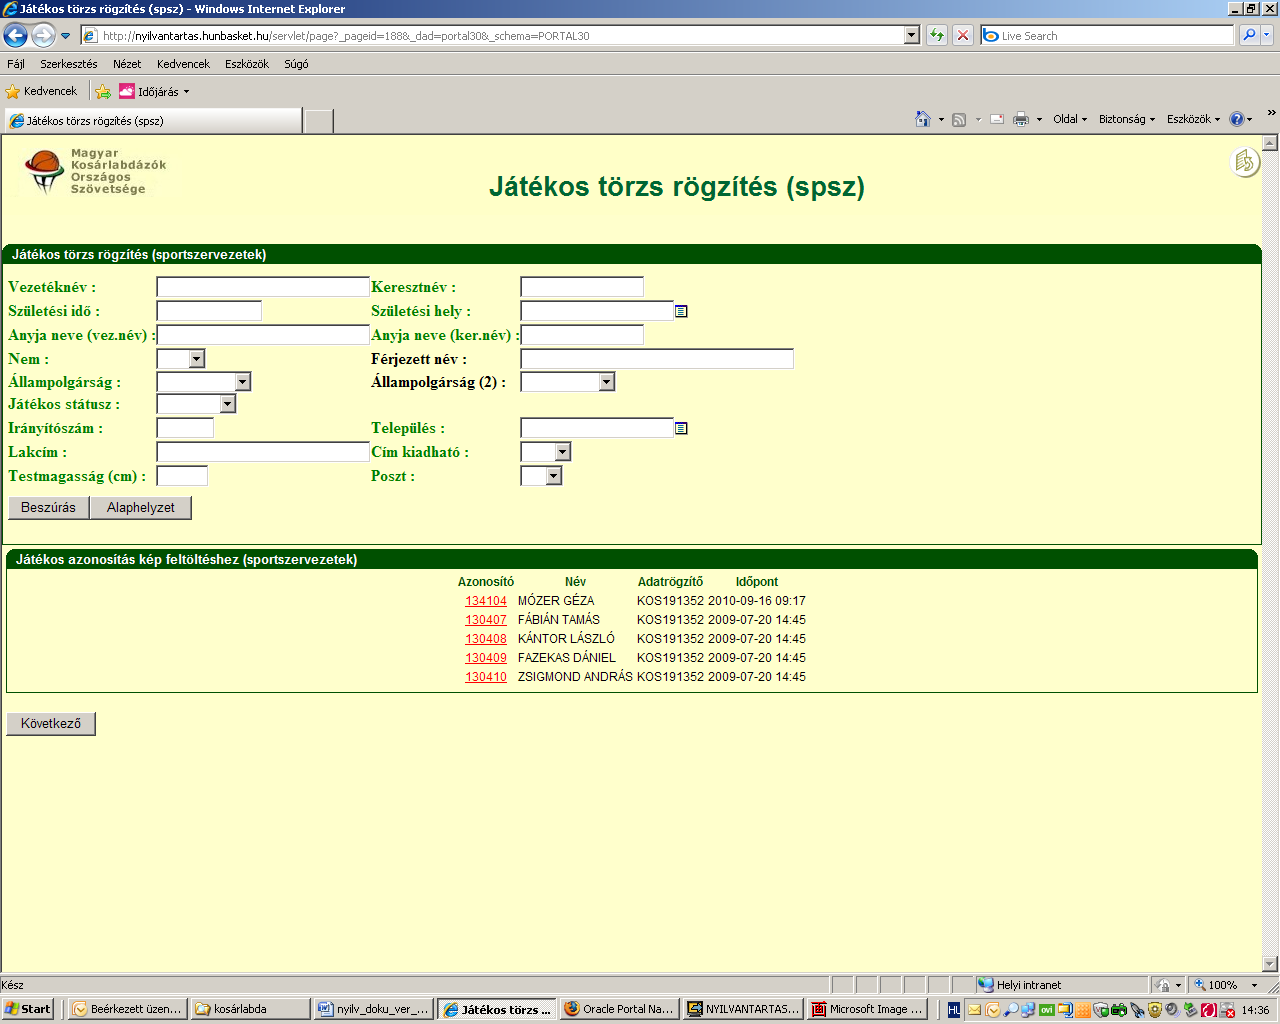Click in the Irányítószám input field
This screenshot has width=1280, height=1024.
point(185,428)
